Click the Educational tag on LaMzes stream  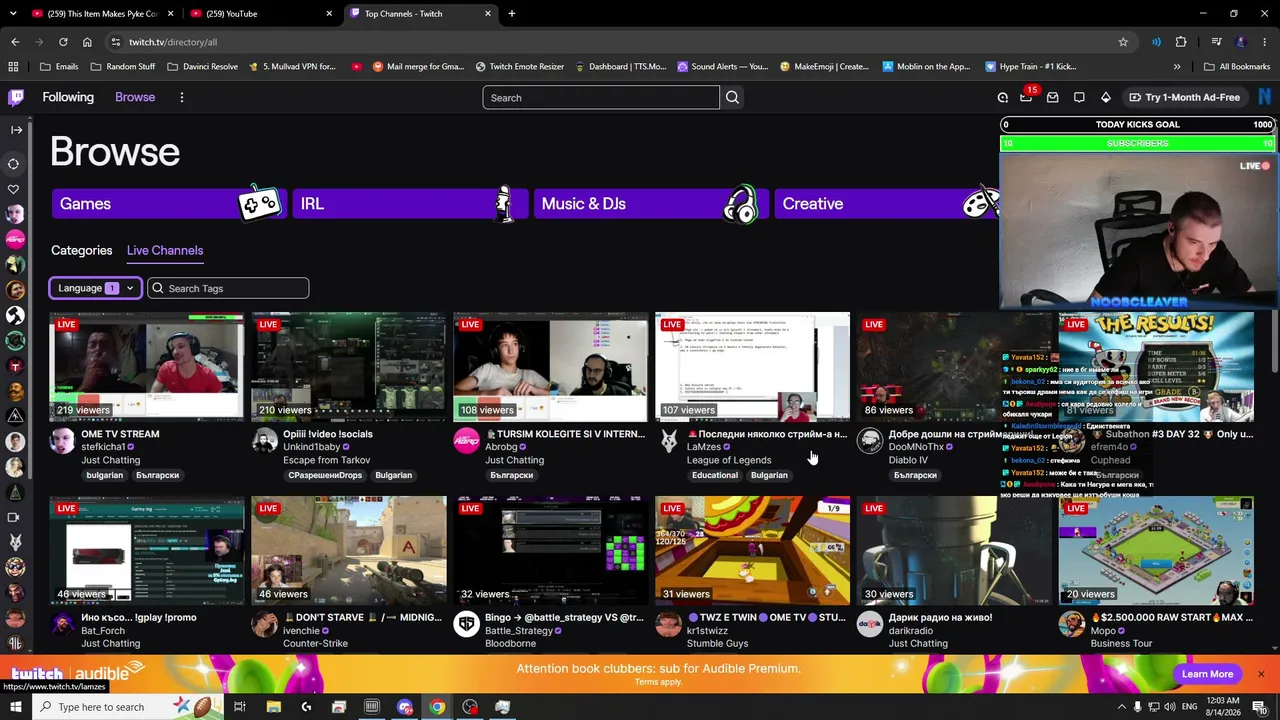click(715, 475)
